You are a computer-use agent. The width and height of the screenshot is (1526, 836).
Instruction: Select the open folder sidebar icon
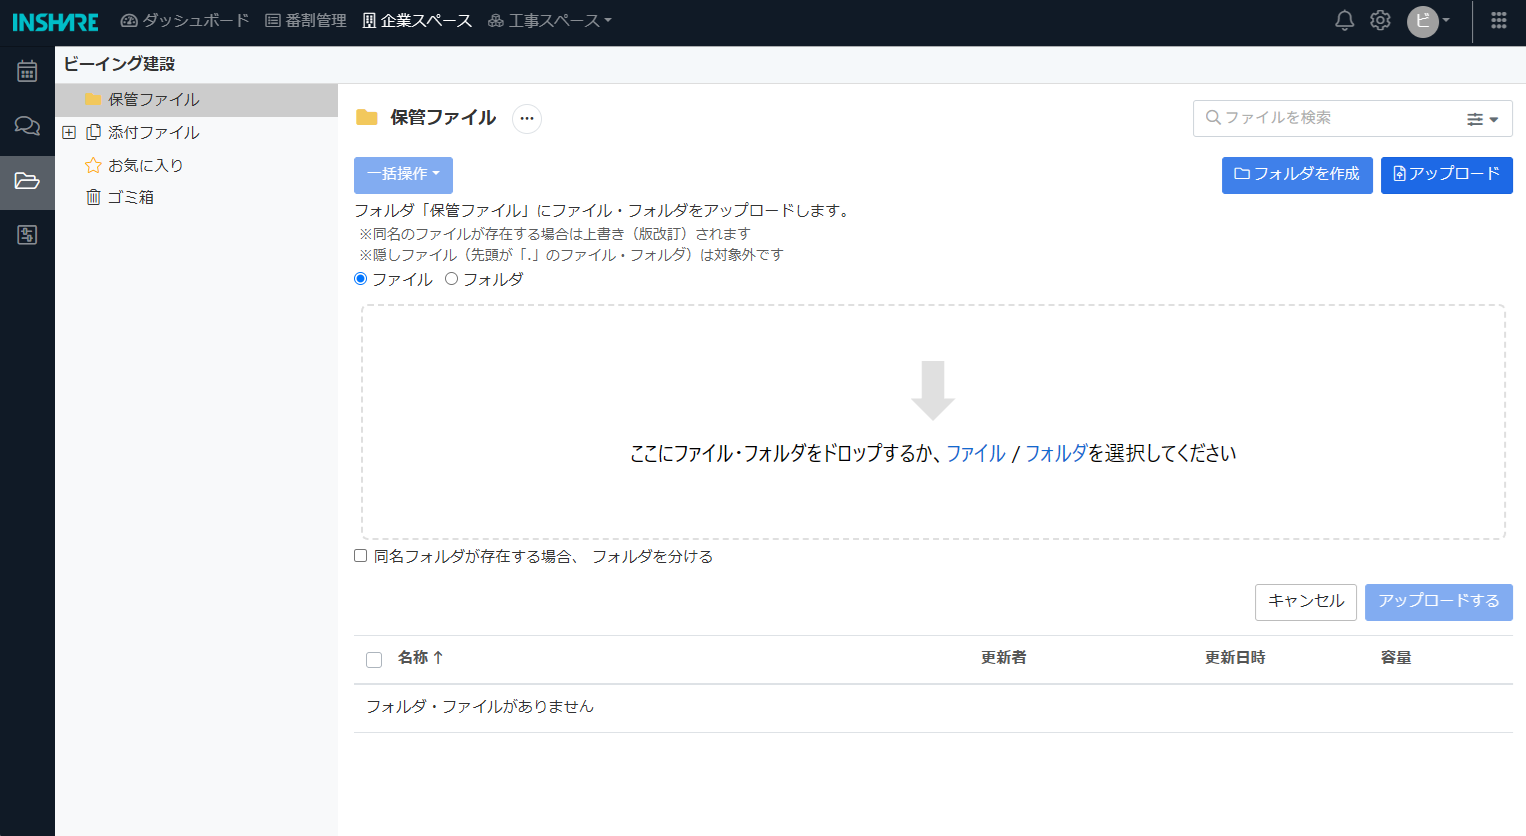click(27, 181)
